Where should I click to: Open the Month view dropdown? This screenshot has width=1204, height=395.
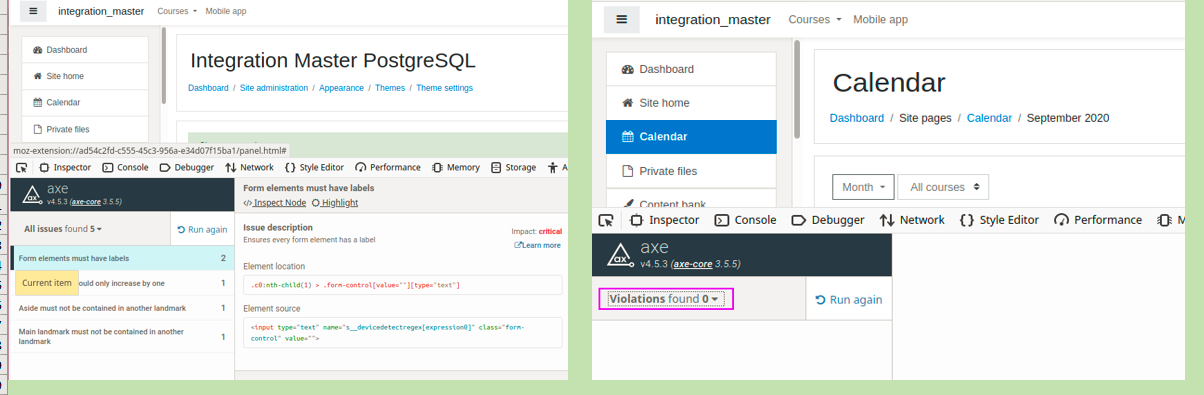[864, 187]
